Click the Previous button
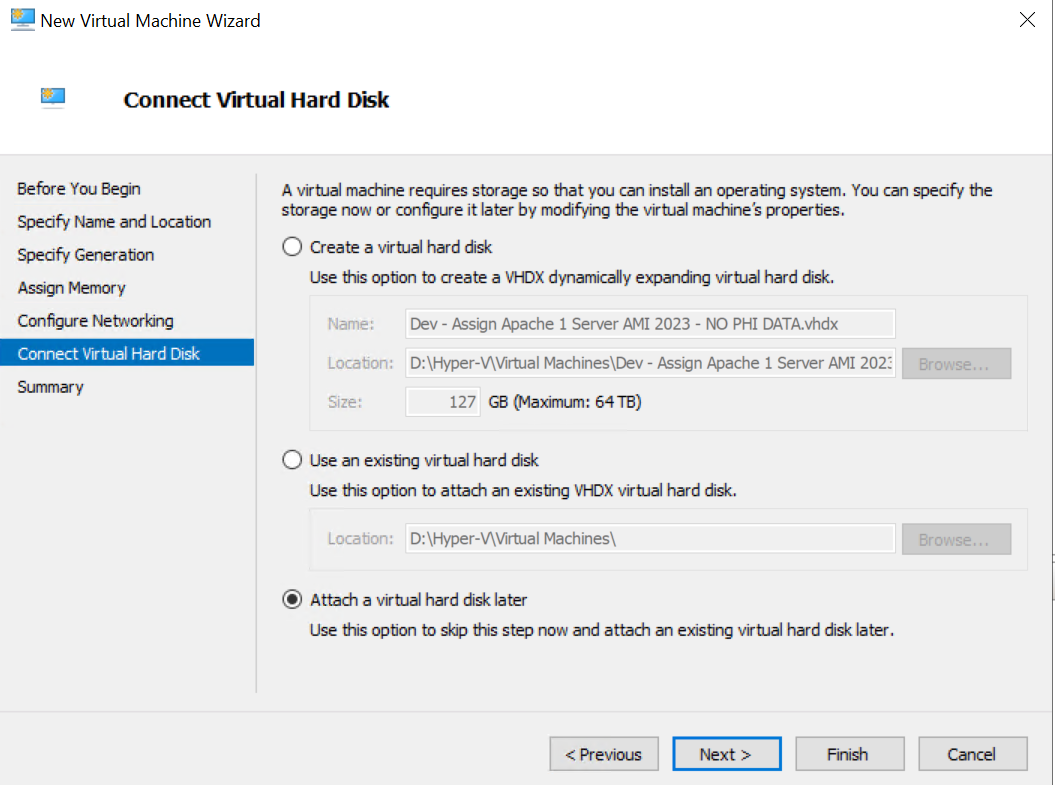This screenshot has height=785, width=1055. pyautogui.click(x=604, y=754)
